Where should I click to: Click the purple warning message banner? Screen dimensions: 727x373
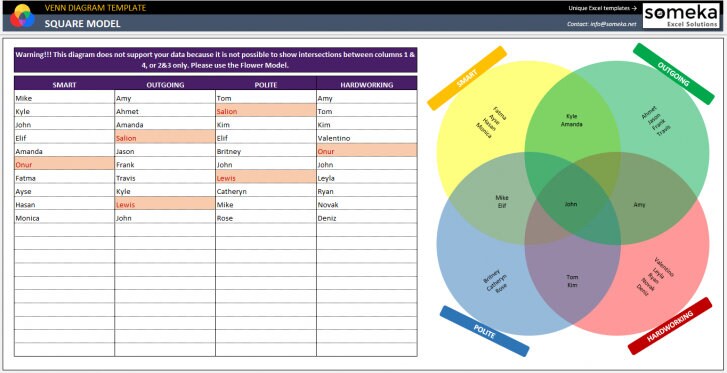pyautogui.click(x=216, y=60)
